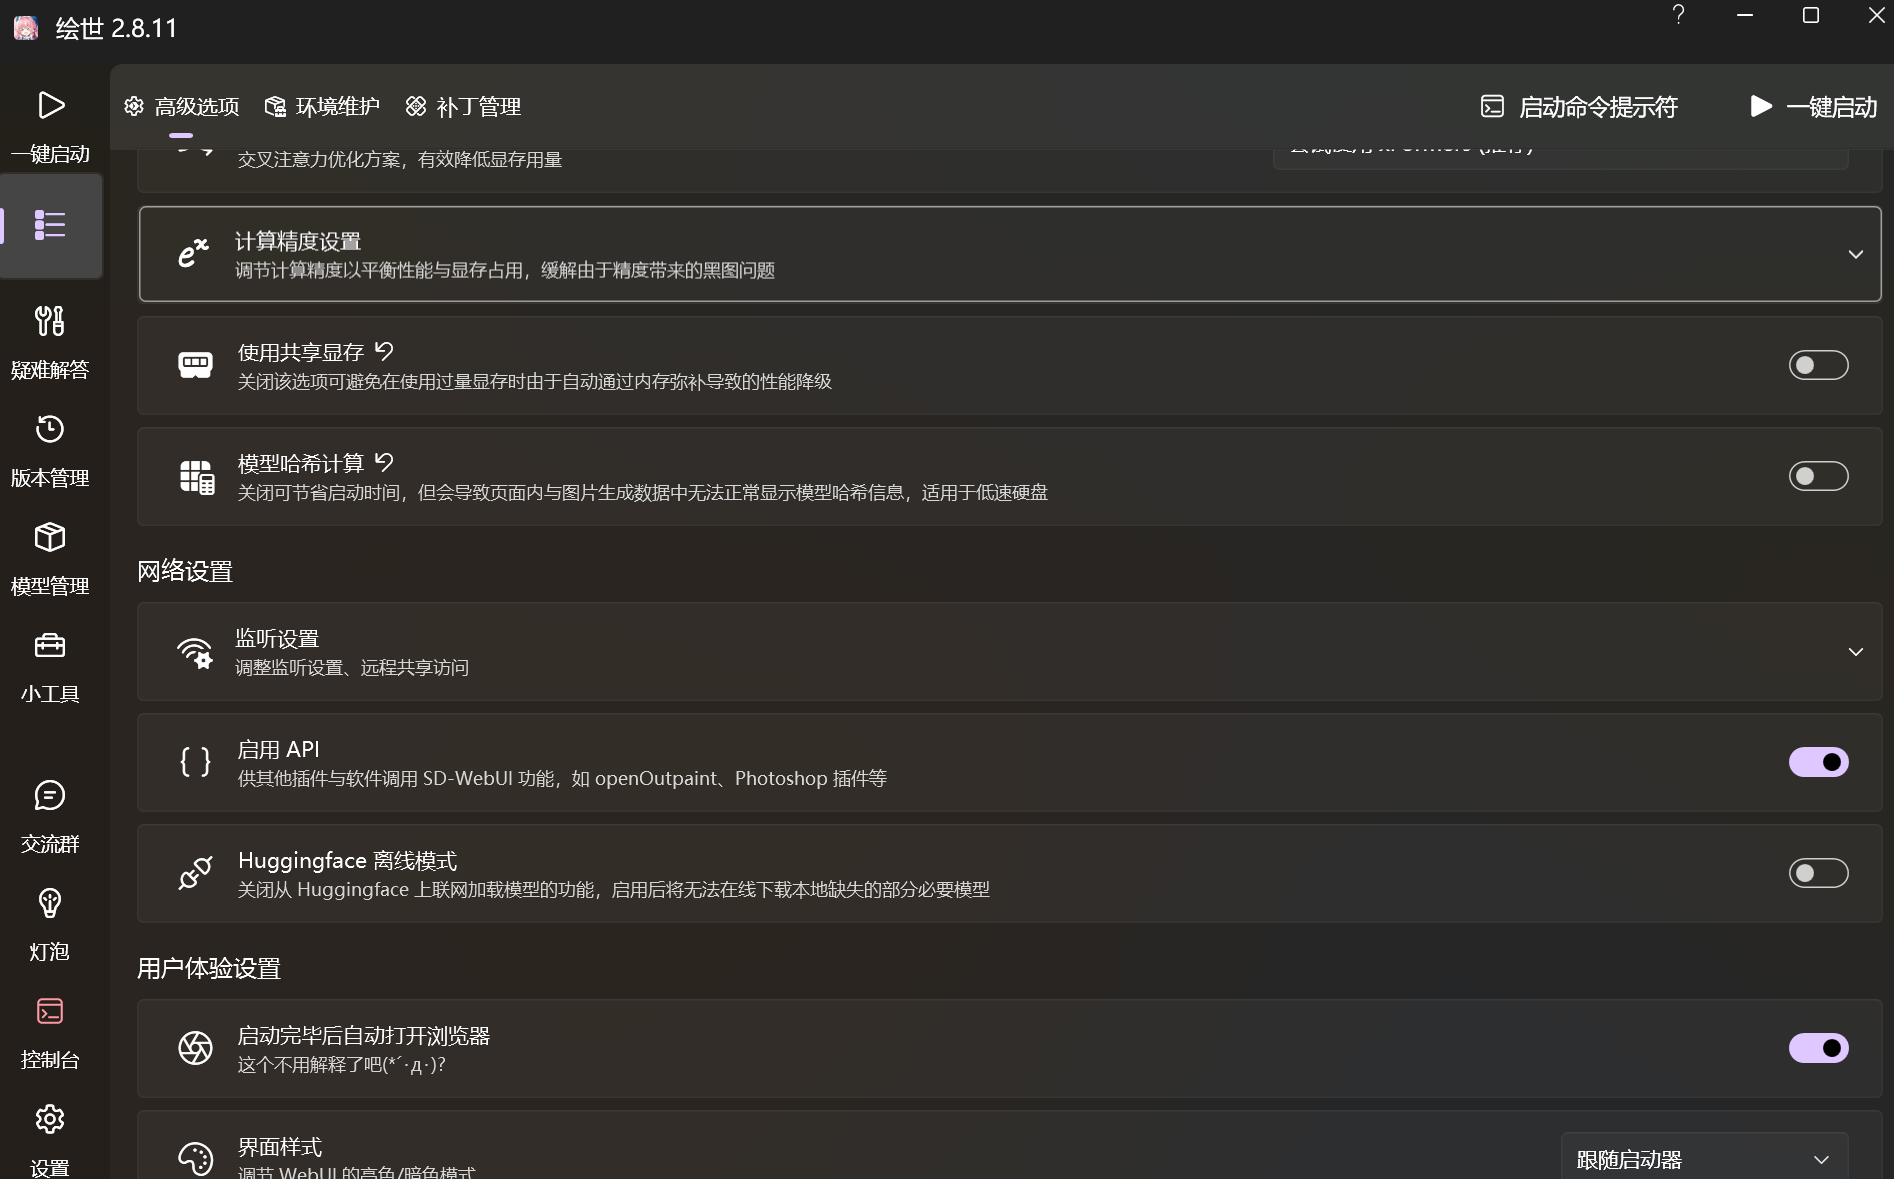Open the 跟随启动器 界面样式 dropdown
This screenshot has height=1179, width=1894.
tap(1704, 1159)
